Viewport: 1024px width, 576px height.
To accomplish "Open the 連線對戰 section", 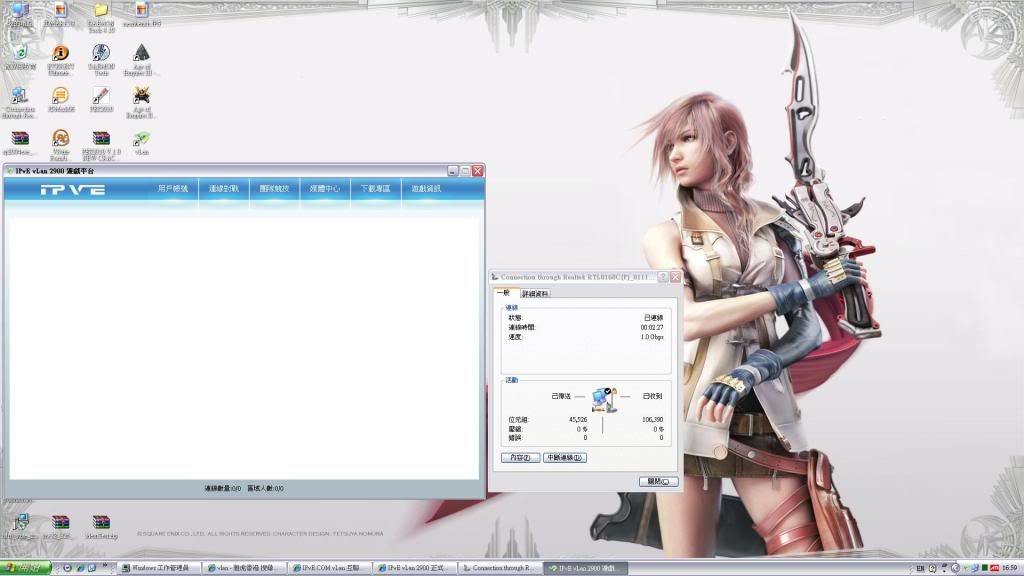I will coord(223,188).
